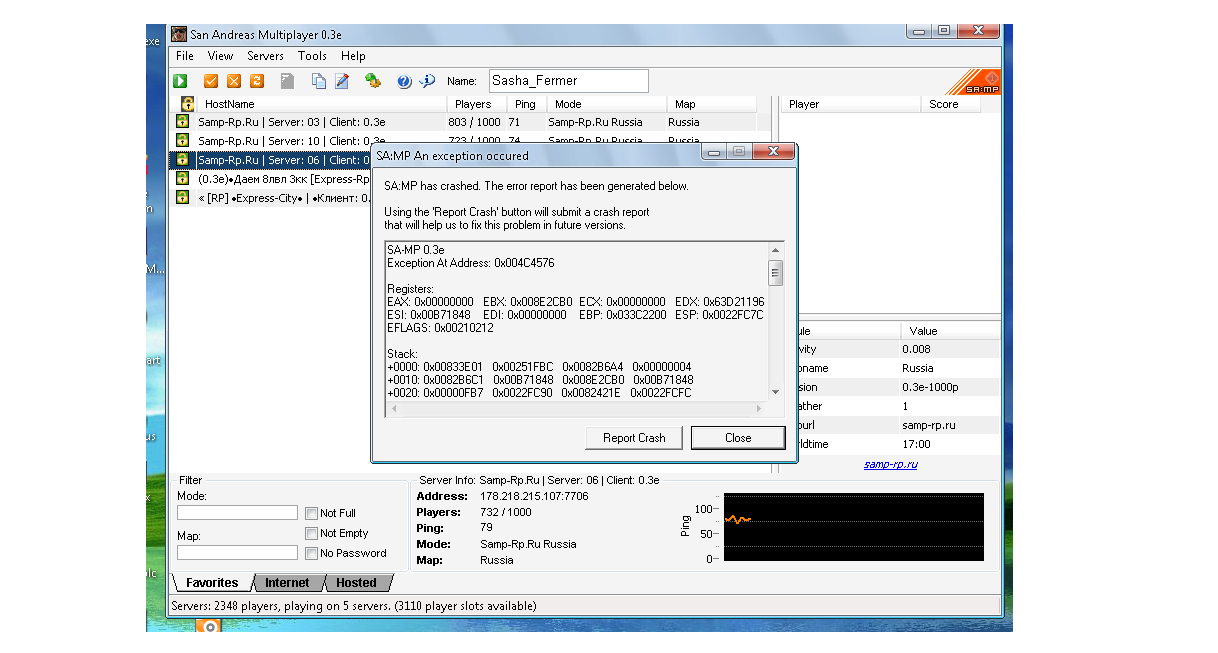Toggle the No Password filter checkbox
This screenshot has height=653, width=1218.
pos(311,553)
